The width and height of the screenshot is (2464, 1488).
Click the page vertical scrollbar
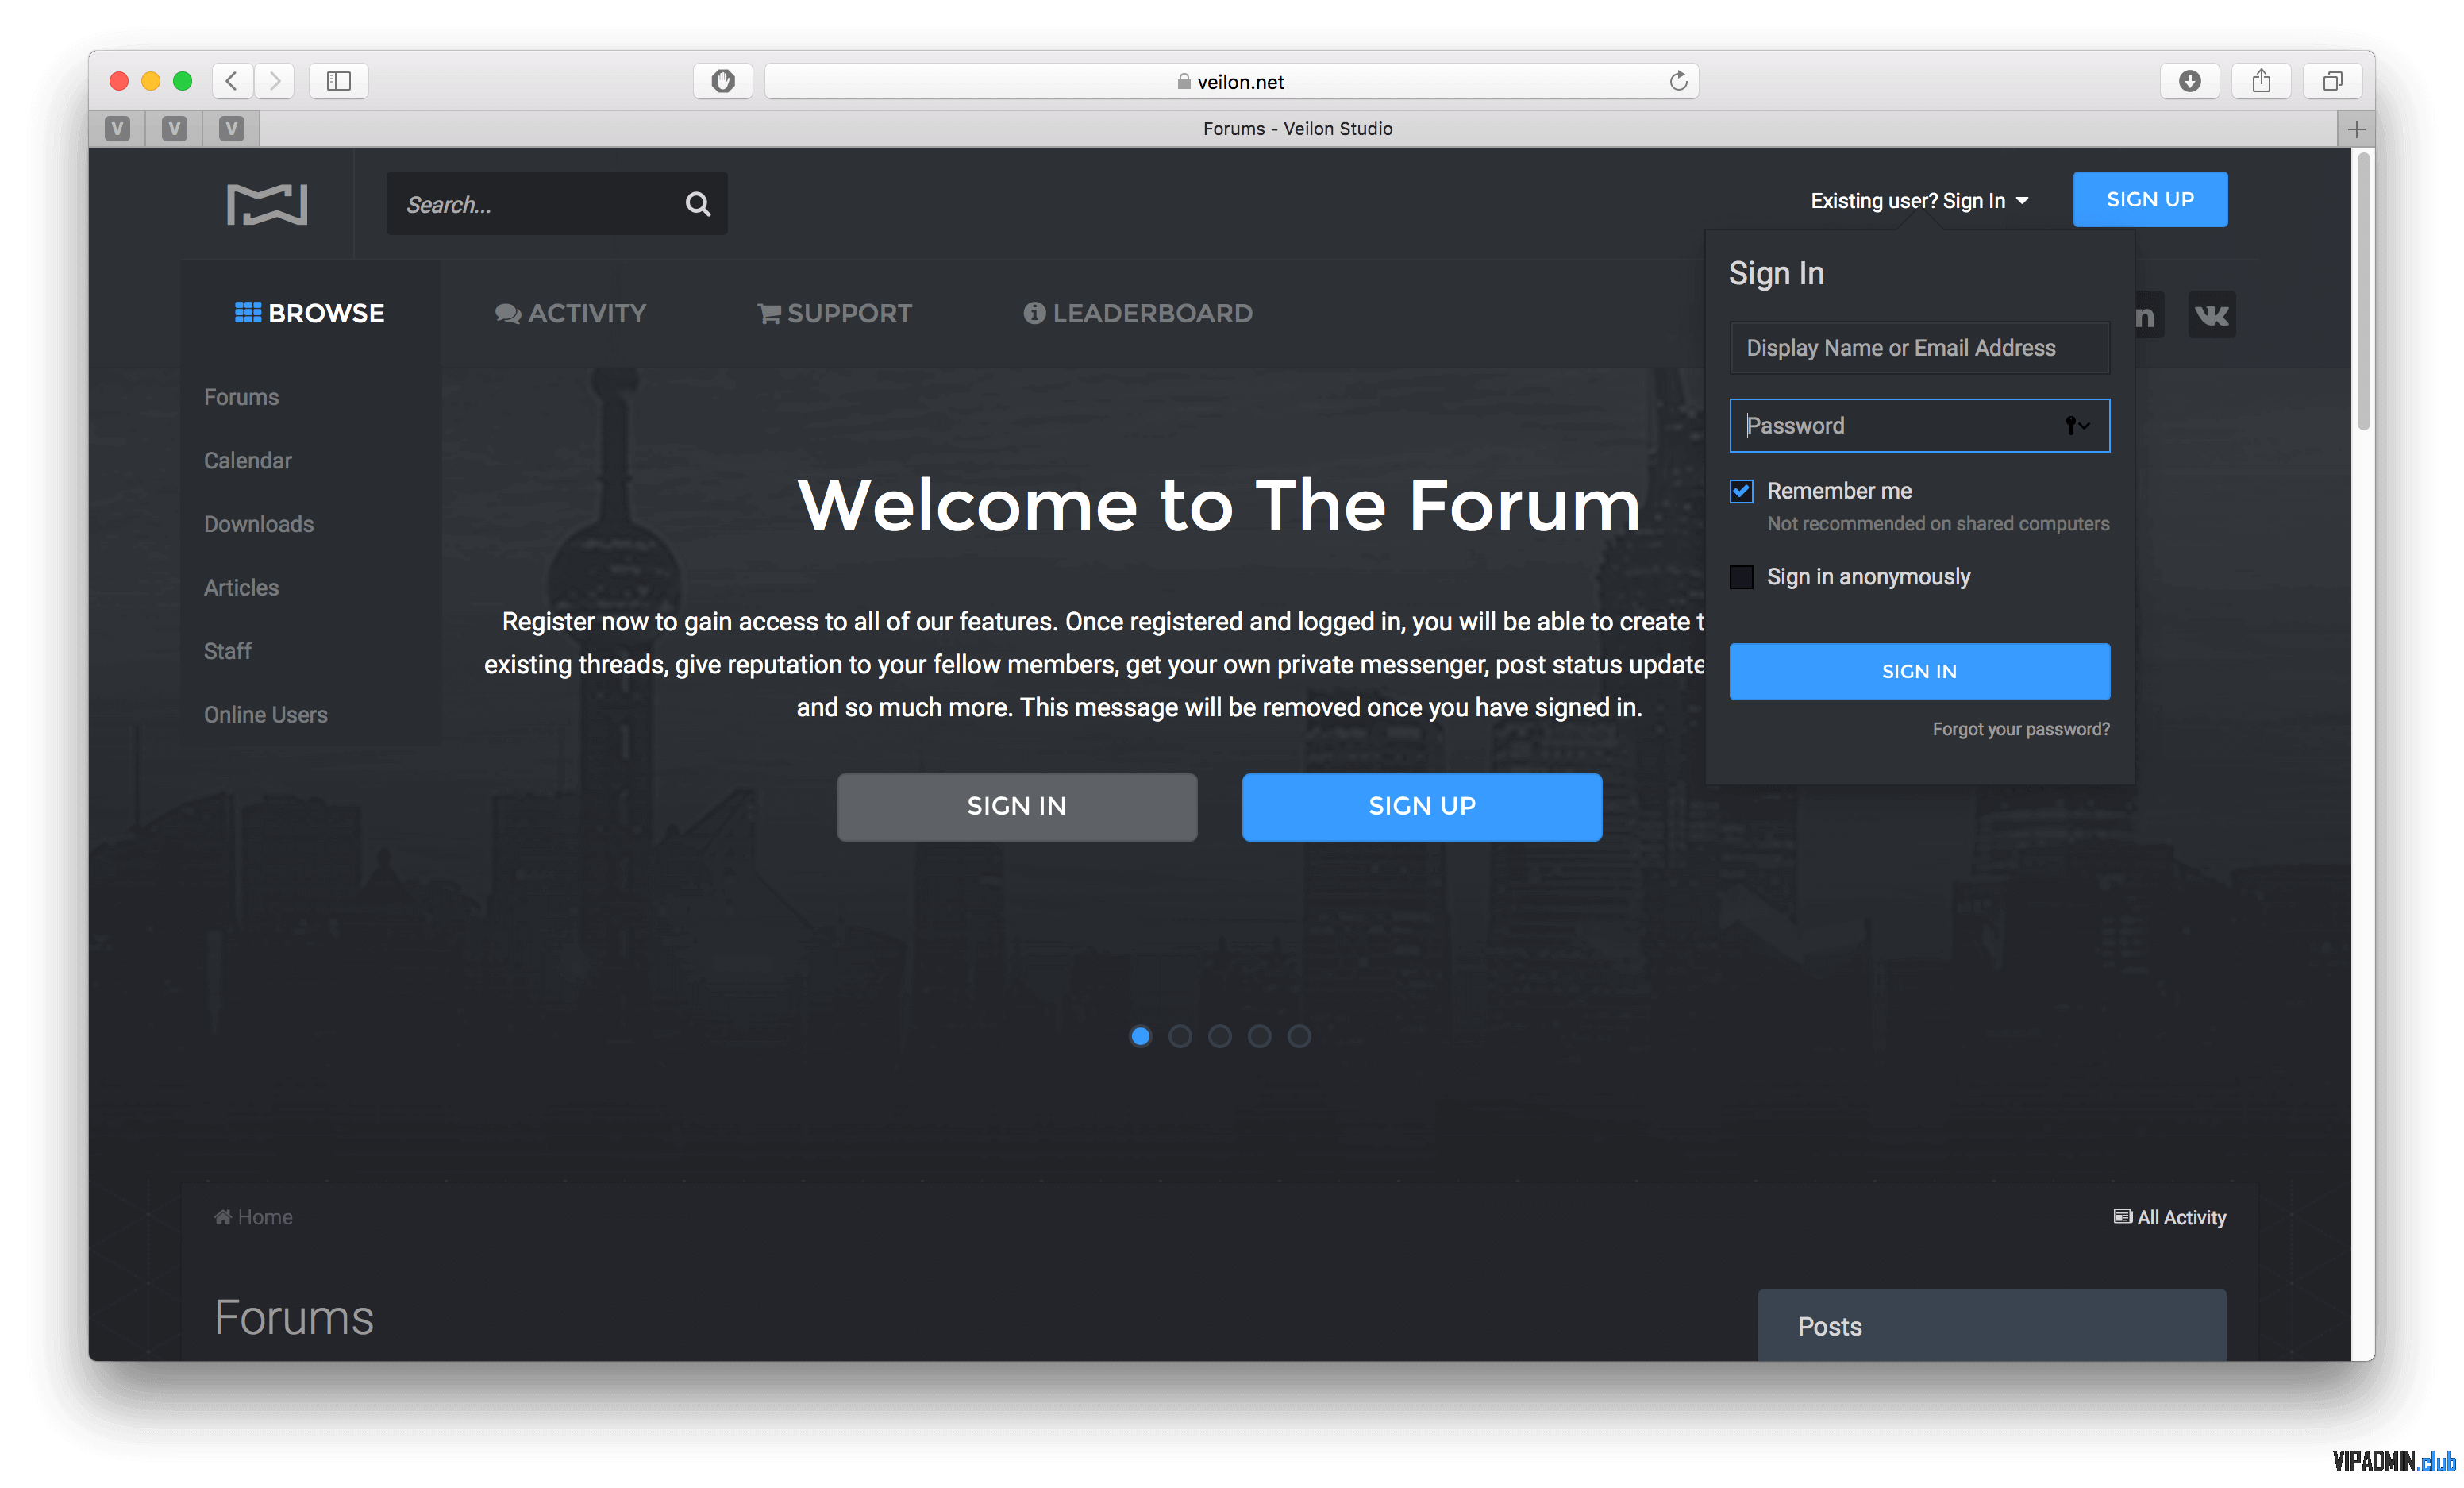click(2363, 291)
